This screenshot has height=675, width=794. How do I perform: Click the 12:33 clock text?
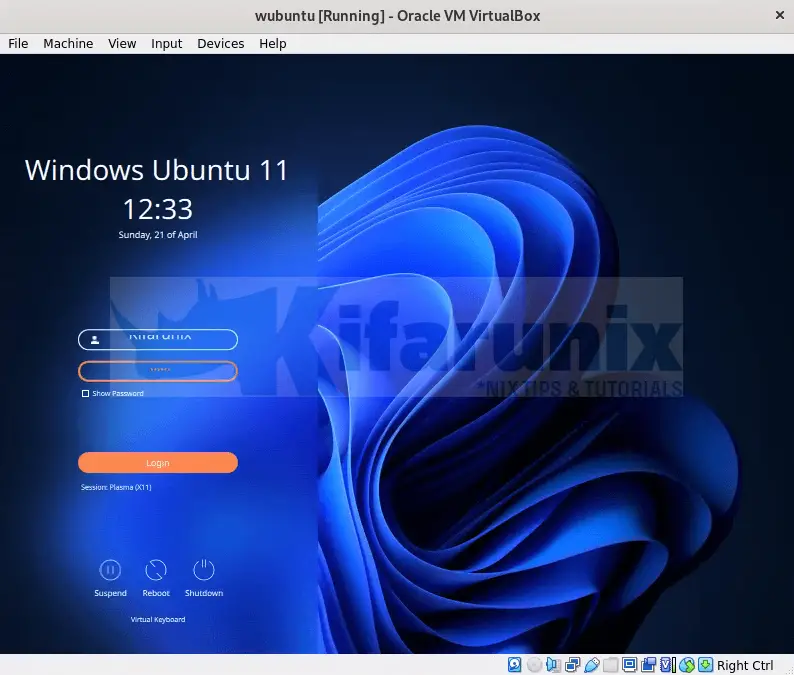click(x=158, y=209)
